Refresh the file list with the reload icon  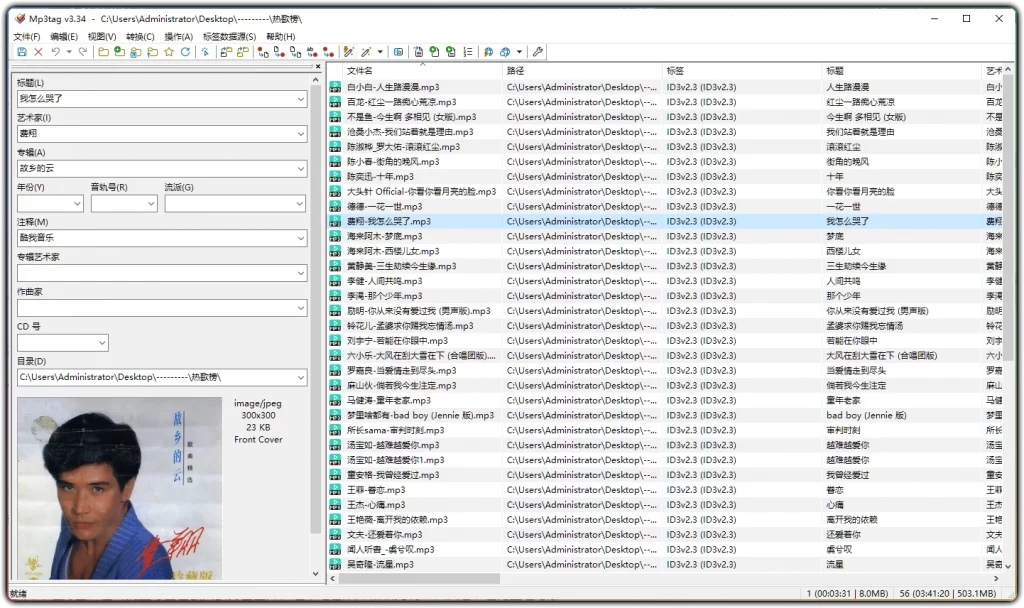click(x=184, y=50)
